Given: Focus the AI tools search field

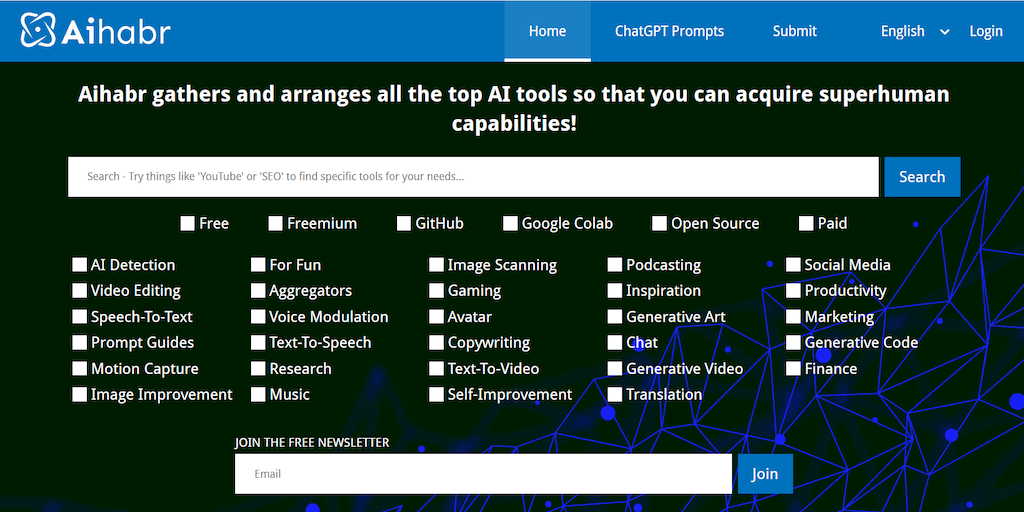Looking at the screenshot, I should 473,177.
